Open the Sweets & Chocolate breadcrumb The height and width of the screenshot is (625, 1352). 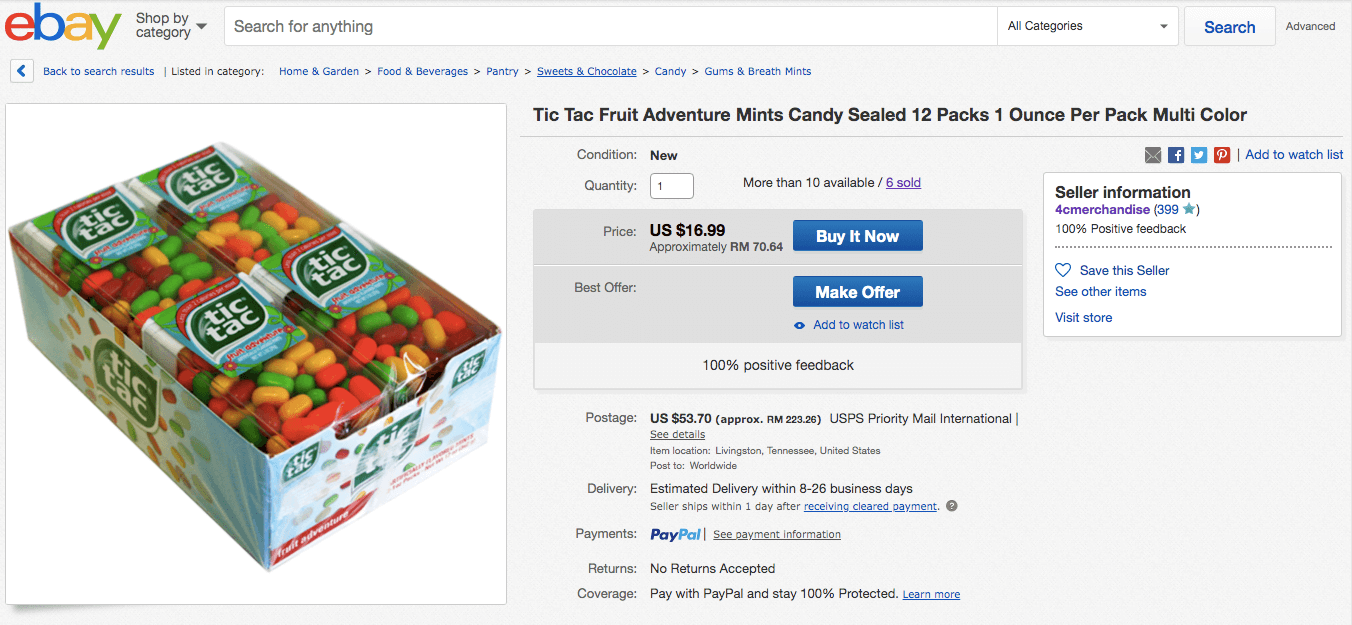(586, 71)
